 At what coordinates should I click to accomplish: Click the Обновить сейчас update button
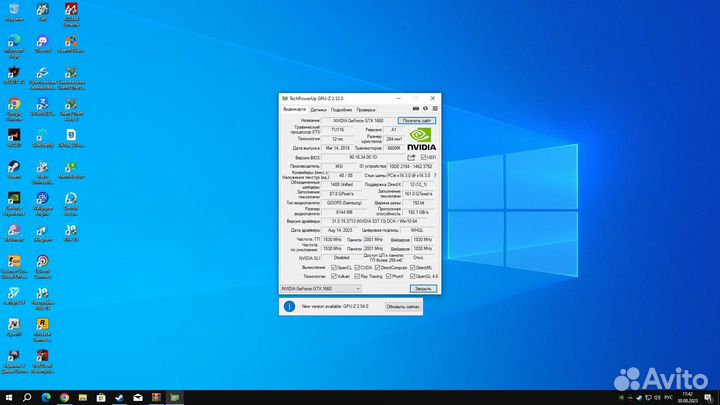click(402, 307)
